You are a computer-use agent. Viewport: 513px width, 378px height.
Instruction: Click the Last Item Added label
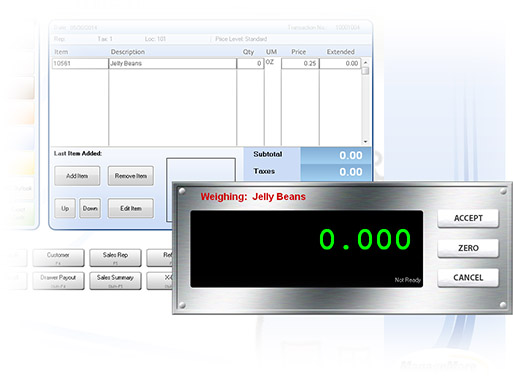78,154
